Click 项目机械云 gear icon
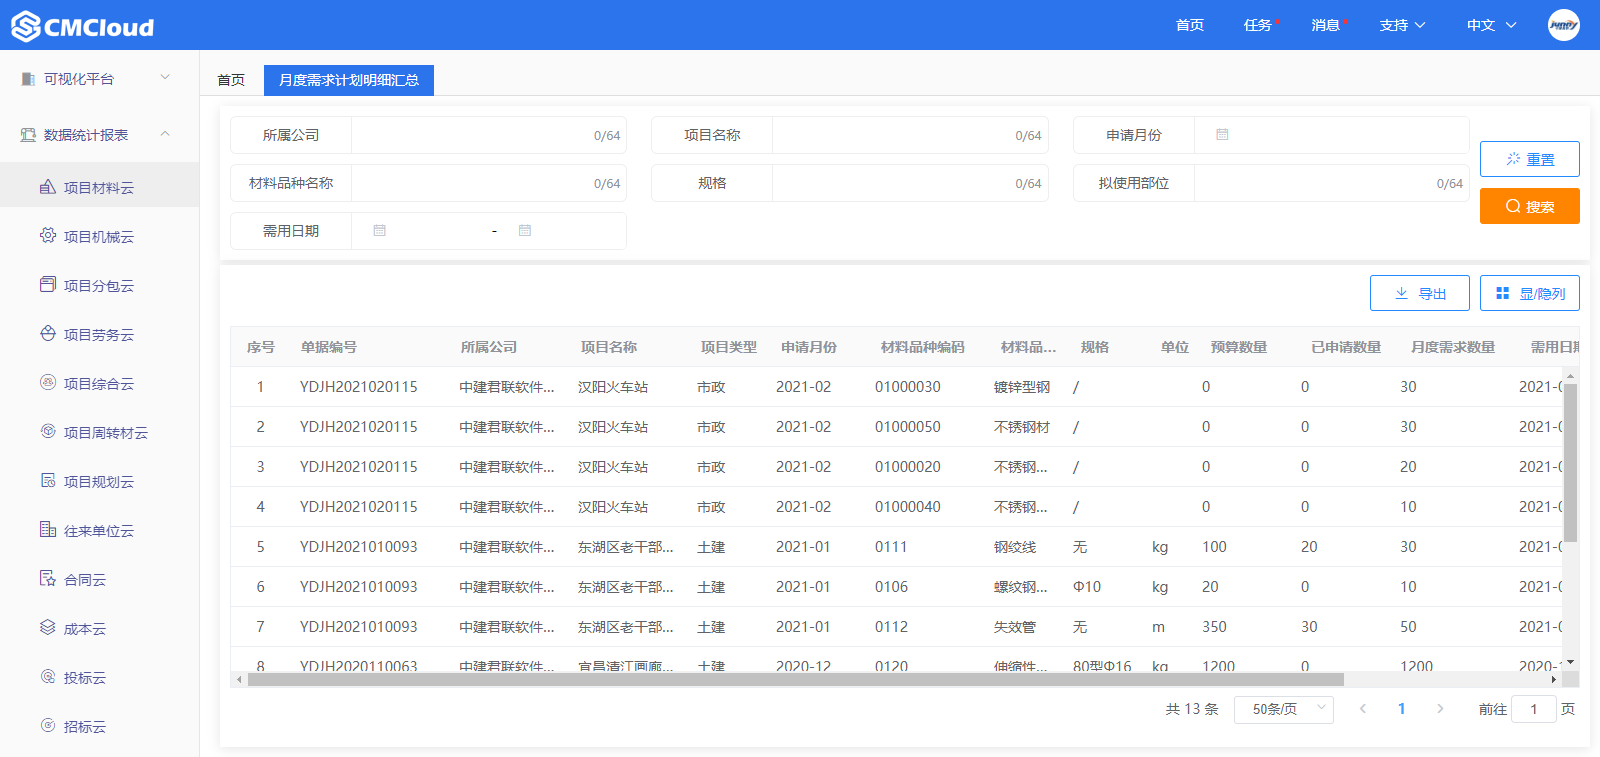Screen dimensions: 1600x757 [x=48, y=236]
